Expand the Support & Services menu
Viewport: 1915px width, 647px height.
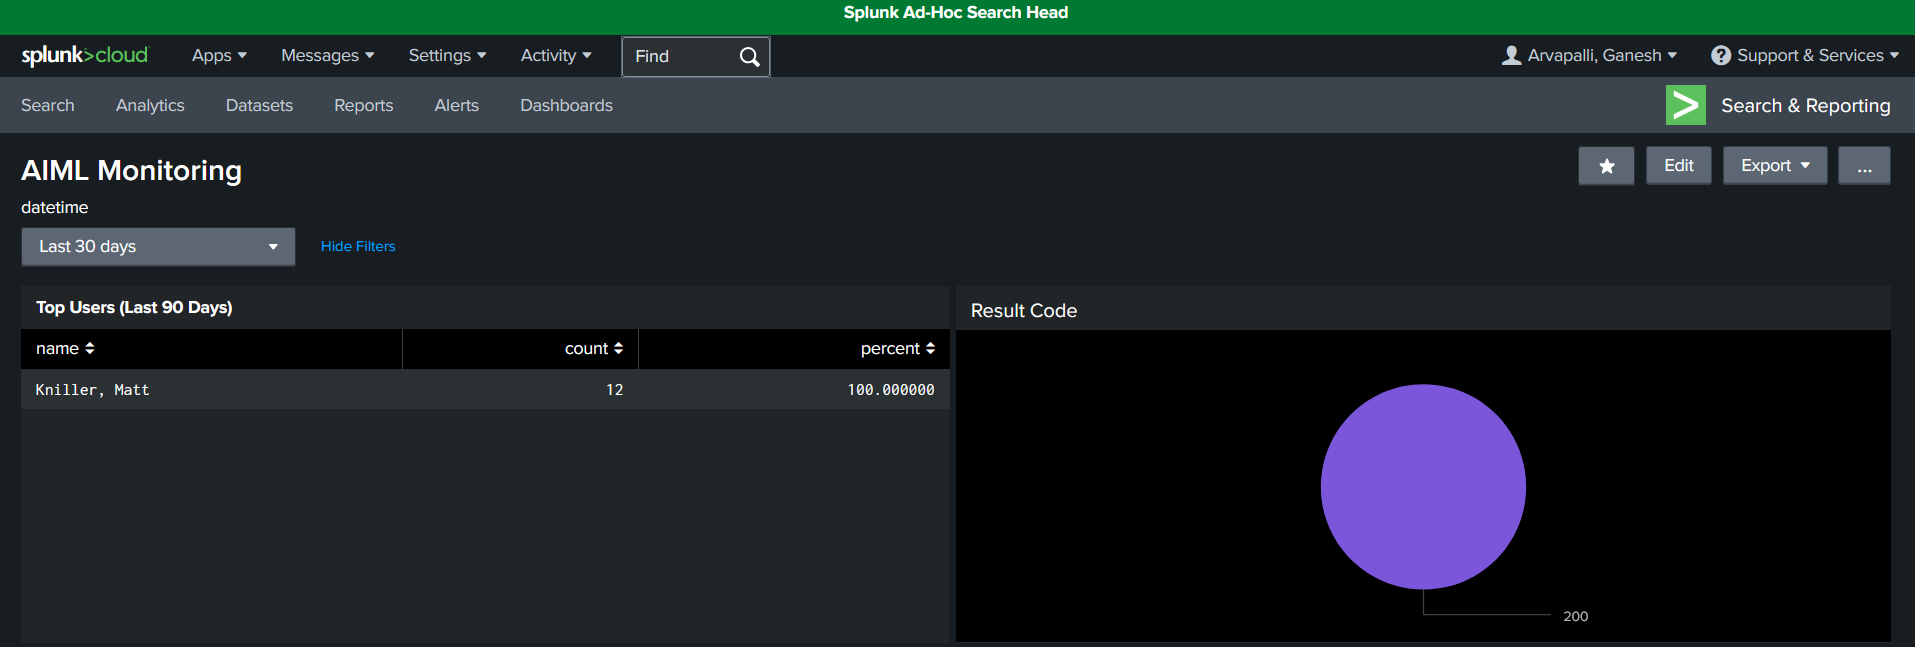click(x=1804, y=56)
